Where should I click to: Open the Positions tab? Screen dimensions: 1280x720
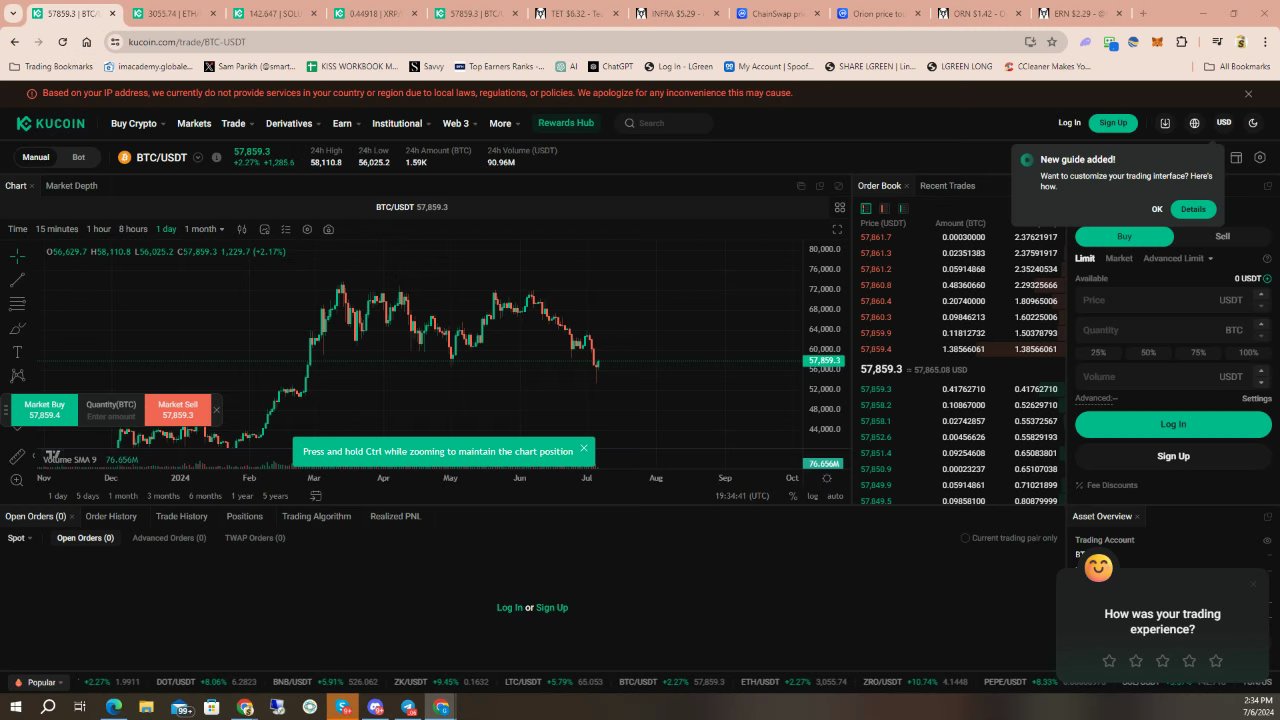244,516
